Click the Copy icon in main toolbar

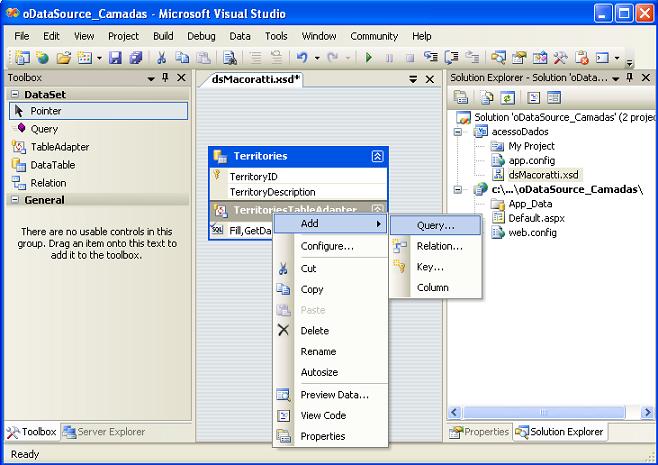(x=182, y=57)
